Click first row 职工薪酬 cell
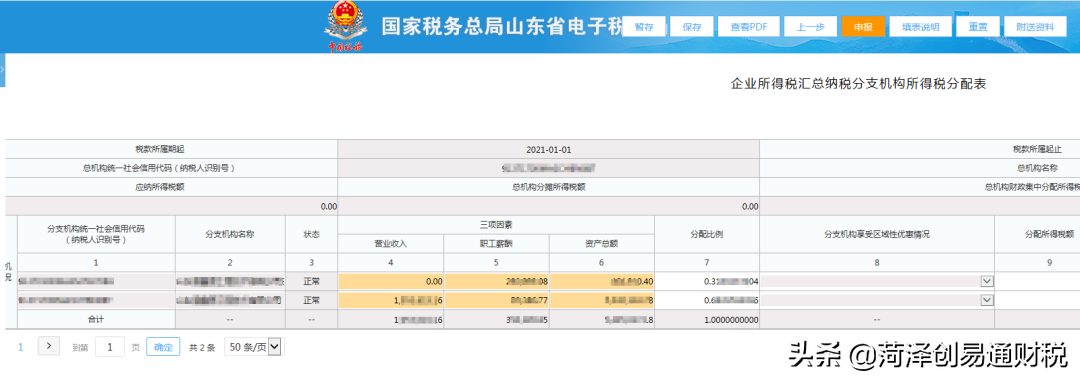 [x=497, y=281]
